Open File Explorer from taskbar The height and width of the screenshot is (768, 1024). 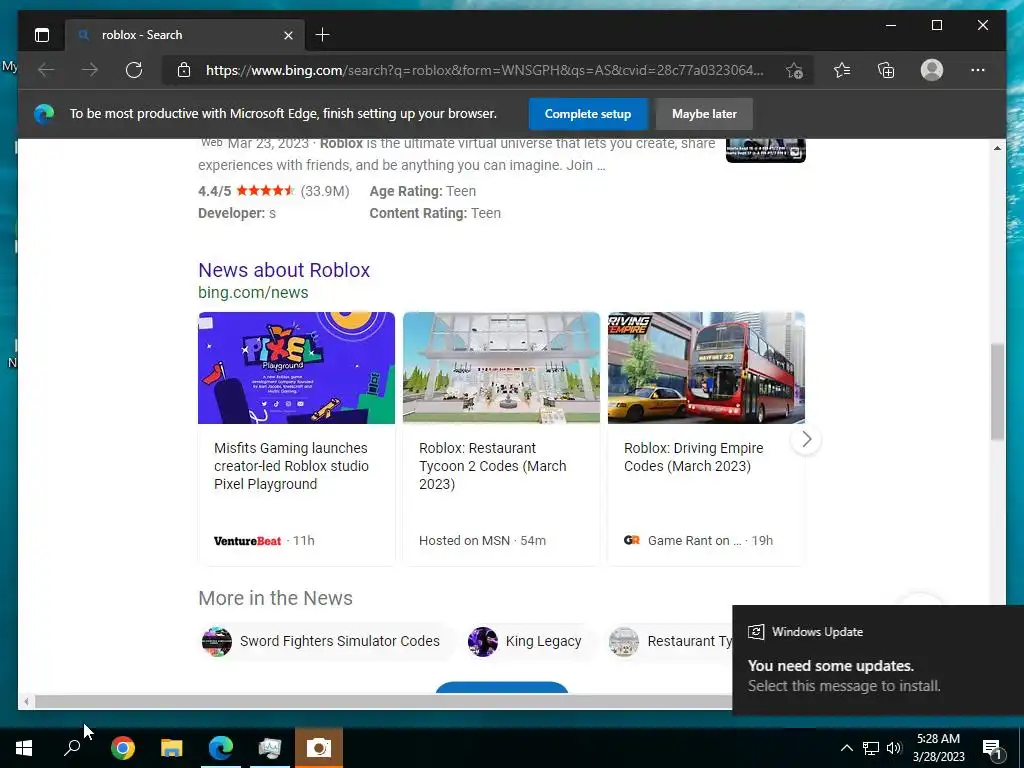[x=172, y=748]
